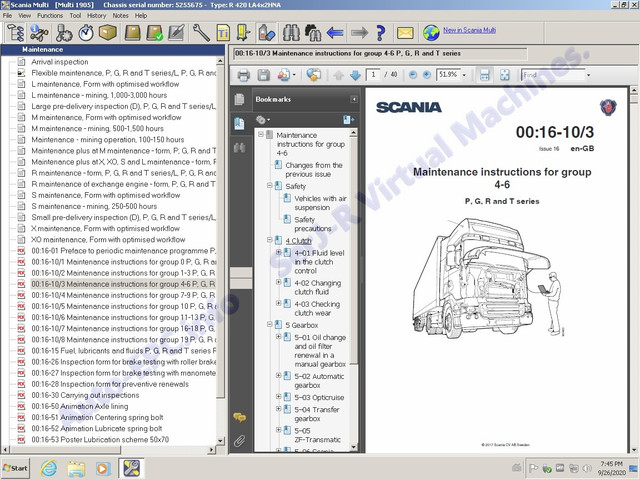Expand the 5-02 Automatic gearbox bookmark
Viewport: 640px width, 480px height.
coord(278,376)
